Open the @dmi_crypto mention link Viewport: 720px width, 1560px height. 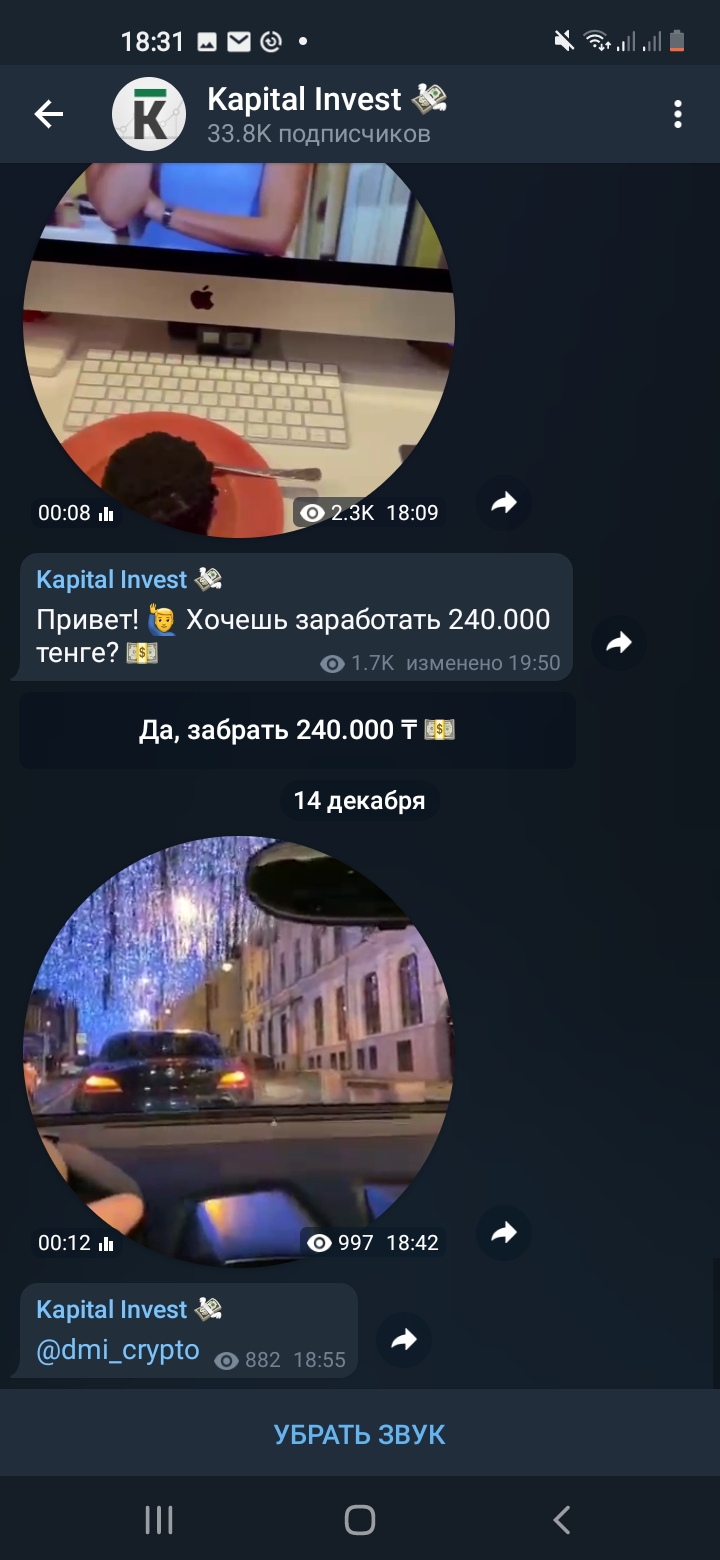118,1351
